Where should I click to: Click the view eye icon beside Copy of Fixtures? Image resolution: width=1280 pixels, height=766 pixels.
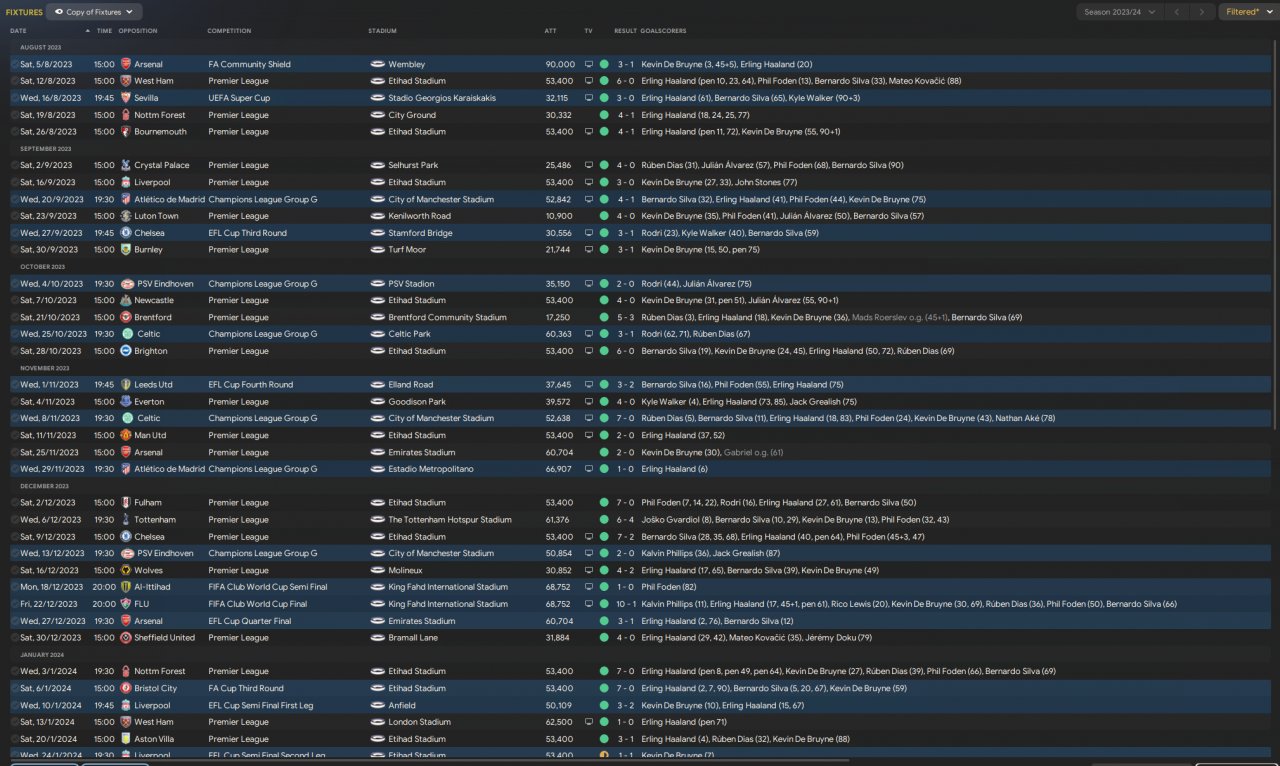click(x=58, y=12)
